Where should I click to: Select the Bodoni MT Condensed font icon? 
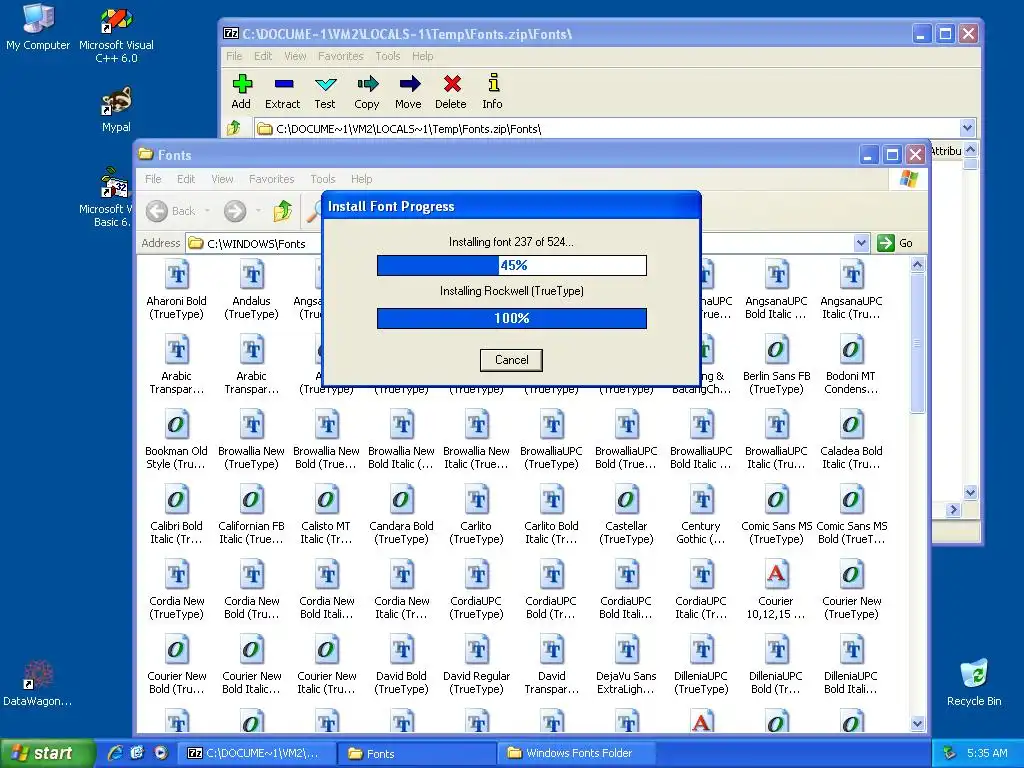point(851,349)
